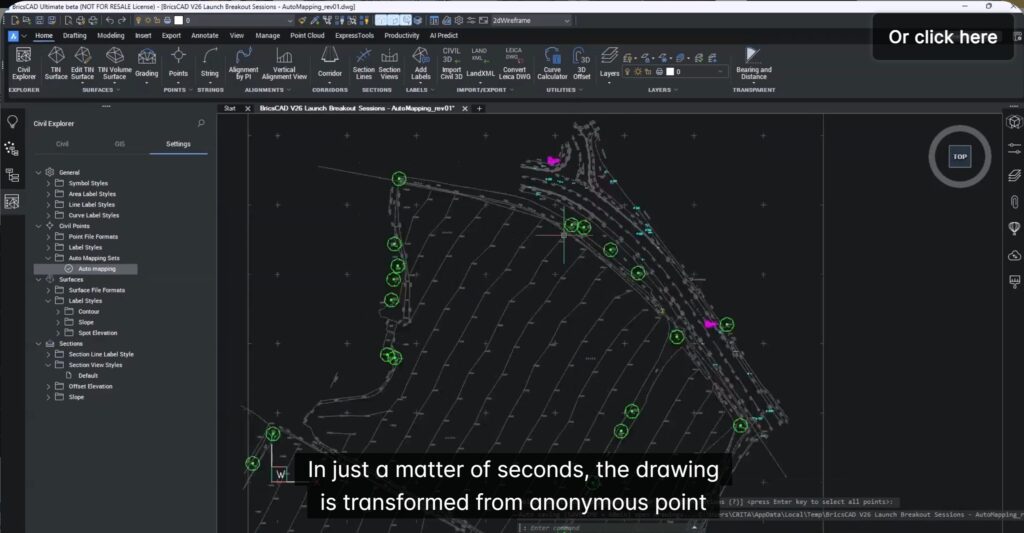The height and width of the screenshot is (533, 1024).
Task: Expand the Surface File Formats folder
Action: 48,290
